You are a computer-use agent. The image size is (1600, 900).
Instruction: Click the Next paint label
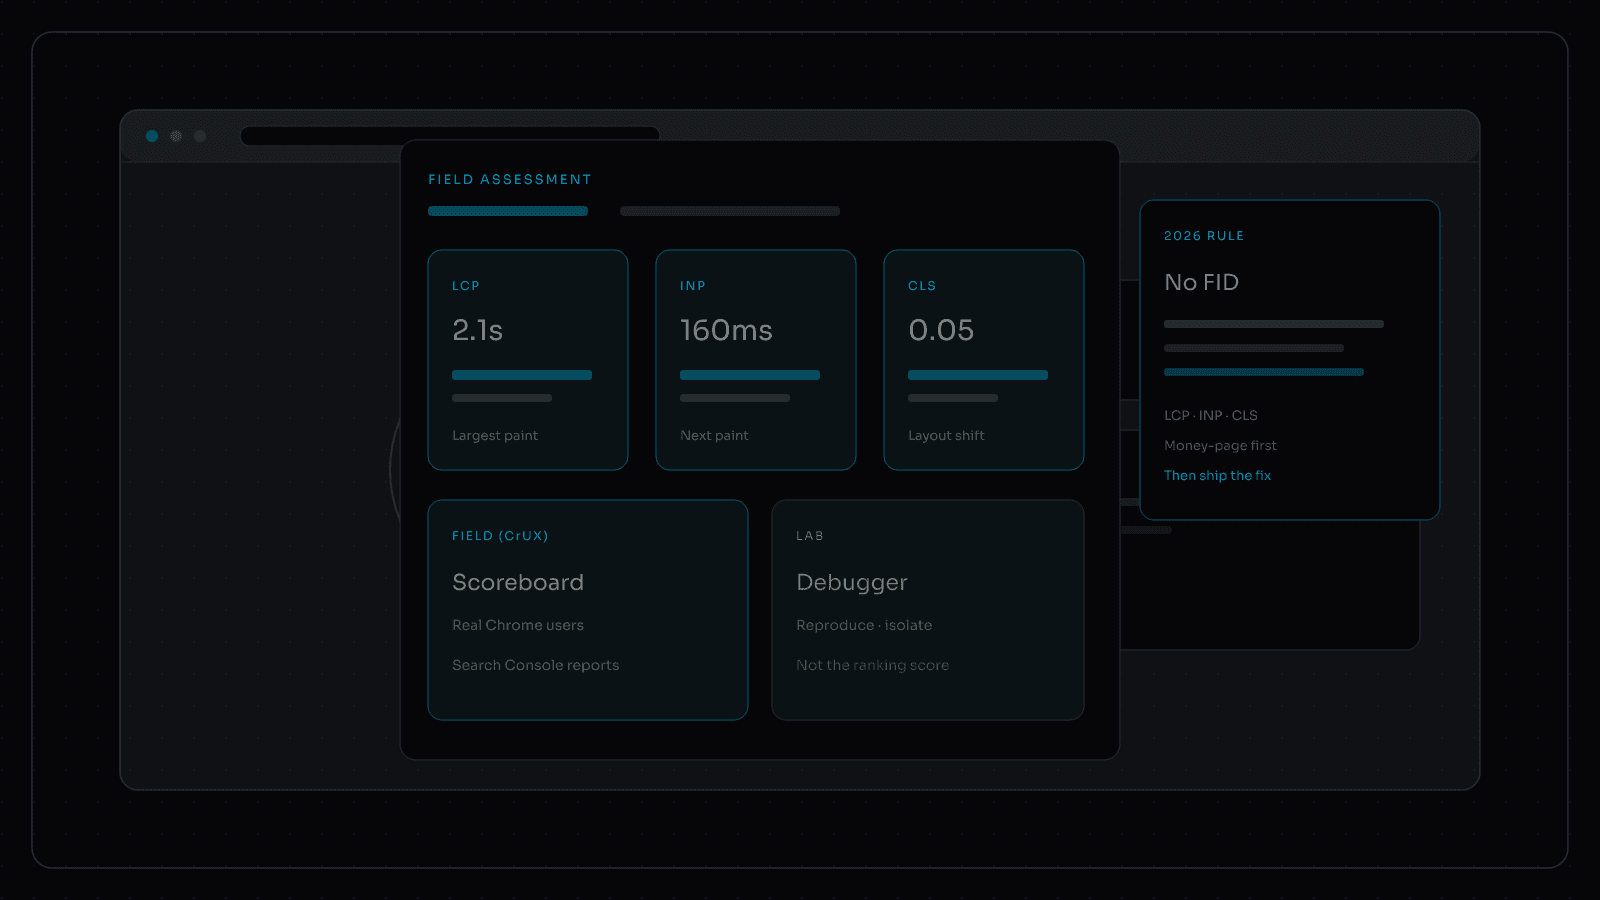coord(714,436)
